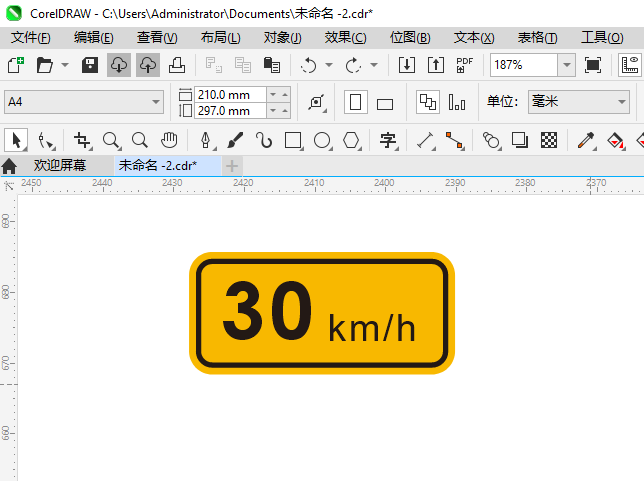This screenshot has width=644, height=481.
Task: Select the Color eyedropper tool
Action: click(x=586, y=140)
